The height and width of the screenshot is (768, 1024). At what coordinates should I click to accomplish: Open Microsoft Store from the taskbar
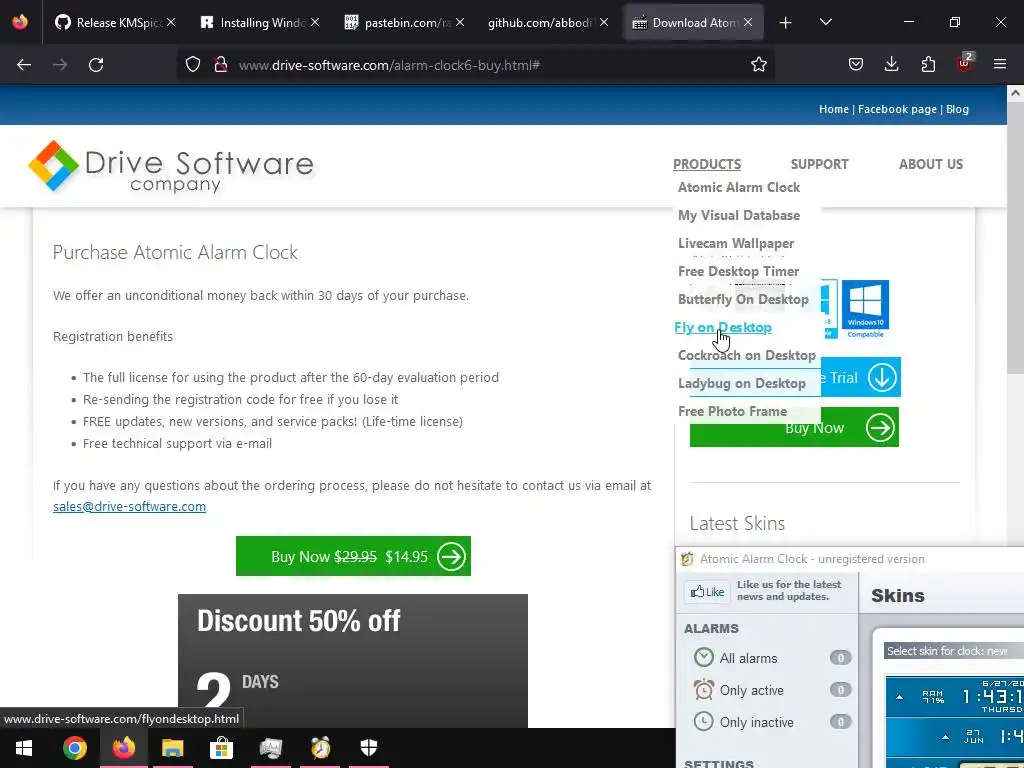point(221,748)
